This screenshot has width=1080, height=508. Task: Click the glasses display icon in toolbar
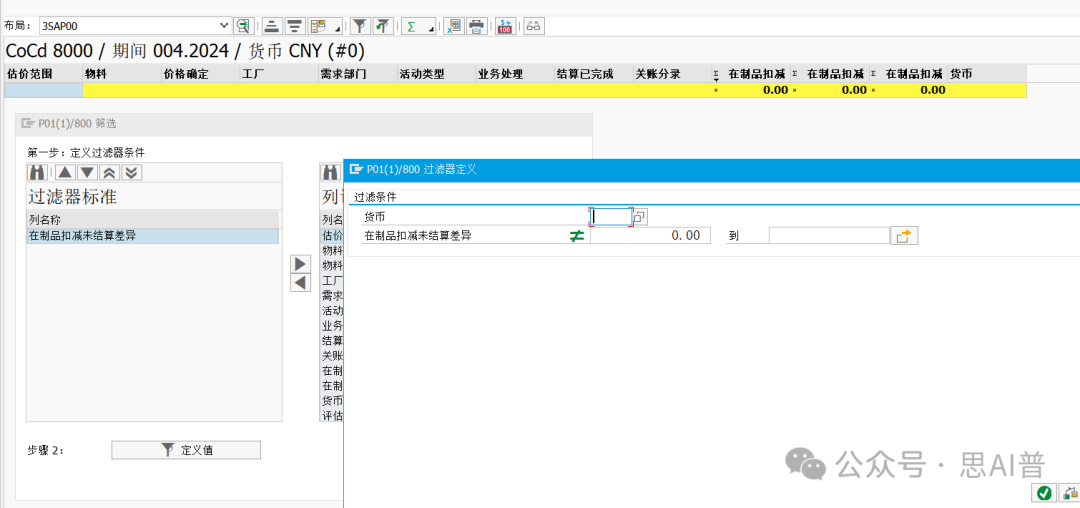(534, 26)
